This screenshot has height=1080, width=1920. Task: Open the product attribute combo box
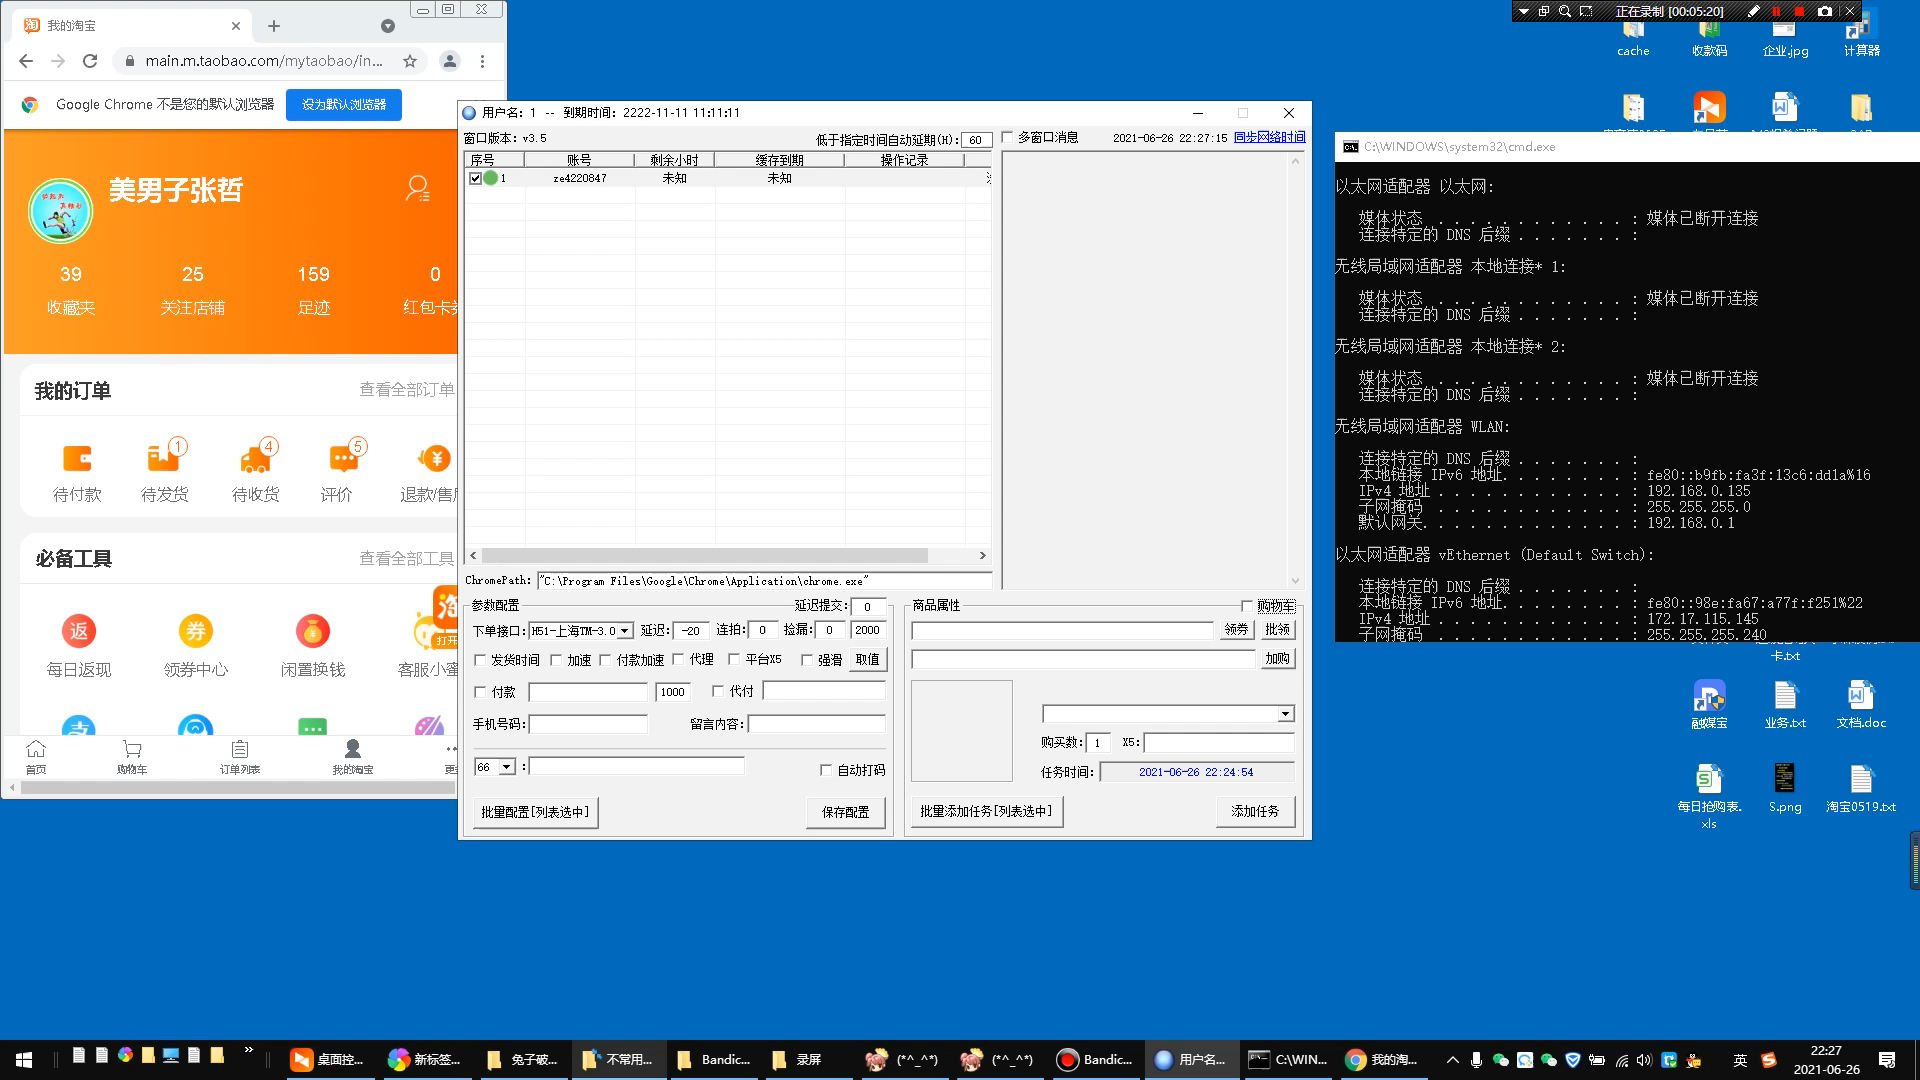click(x=1168, y=714)
